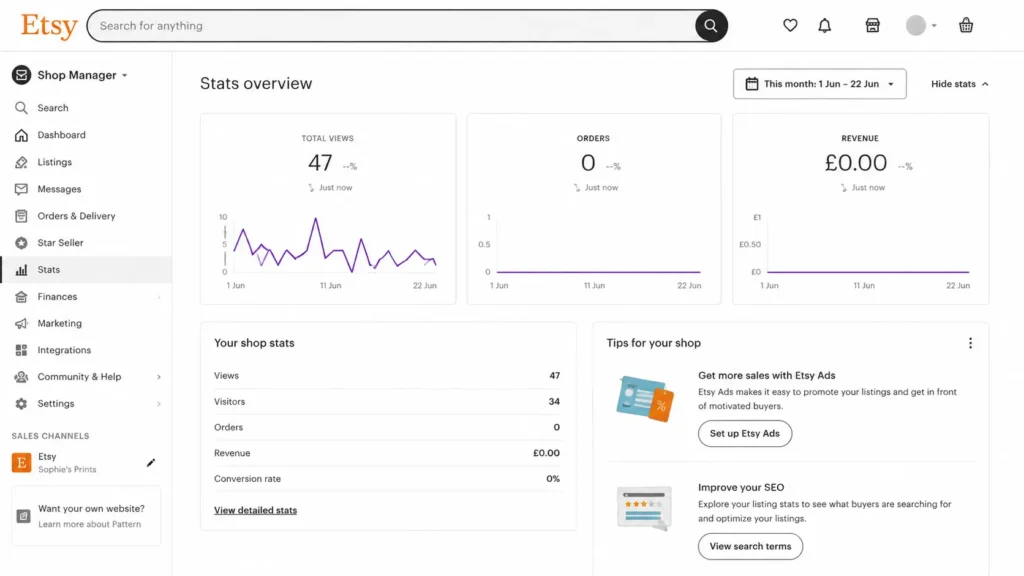
Task: Click the Visitors value 34
Action: tap(554, 402)
